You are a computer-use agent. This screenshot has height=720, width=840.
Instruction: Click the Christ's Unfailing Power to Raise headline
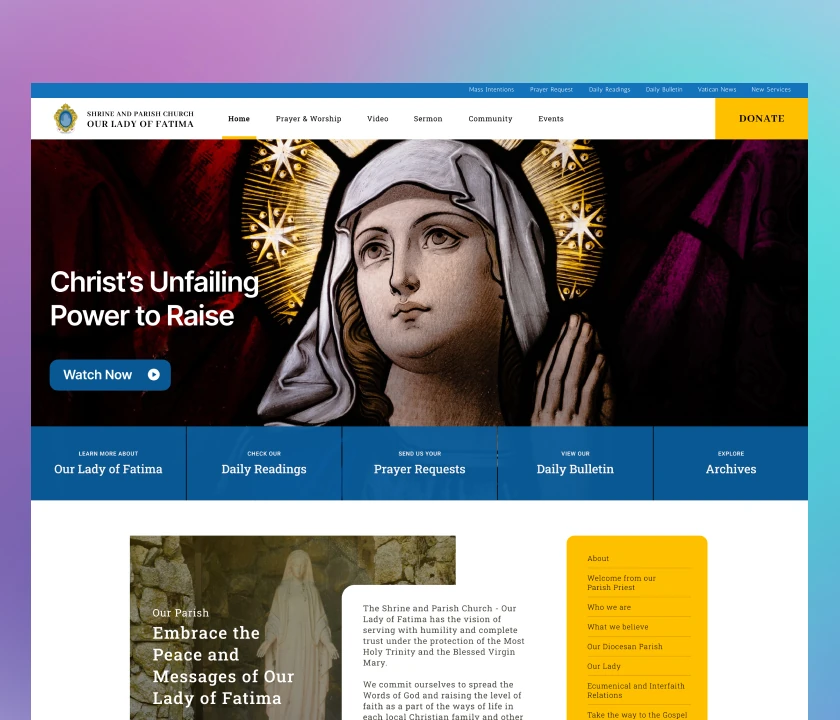pos(154,298)
